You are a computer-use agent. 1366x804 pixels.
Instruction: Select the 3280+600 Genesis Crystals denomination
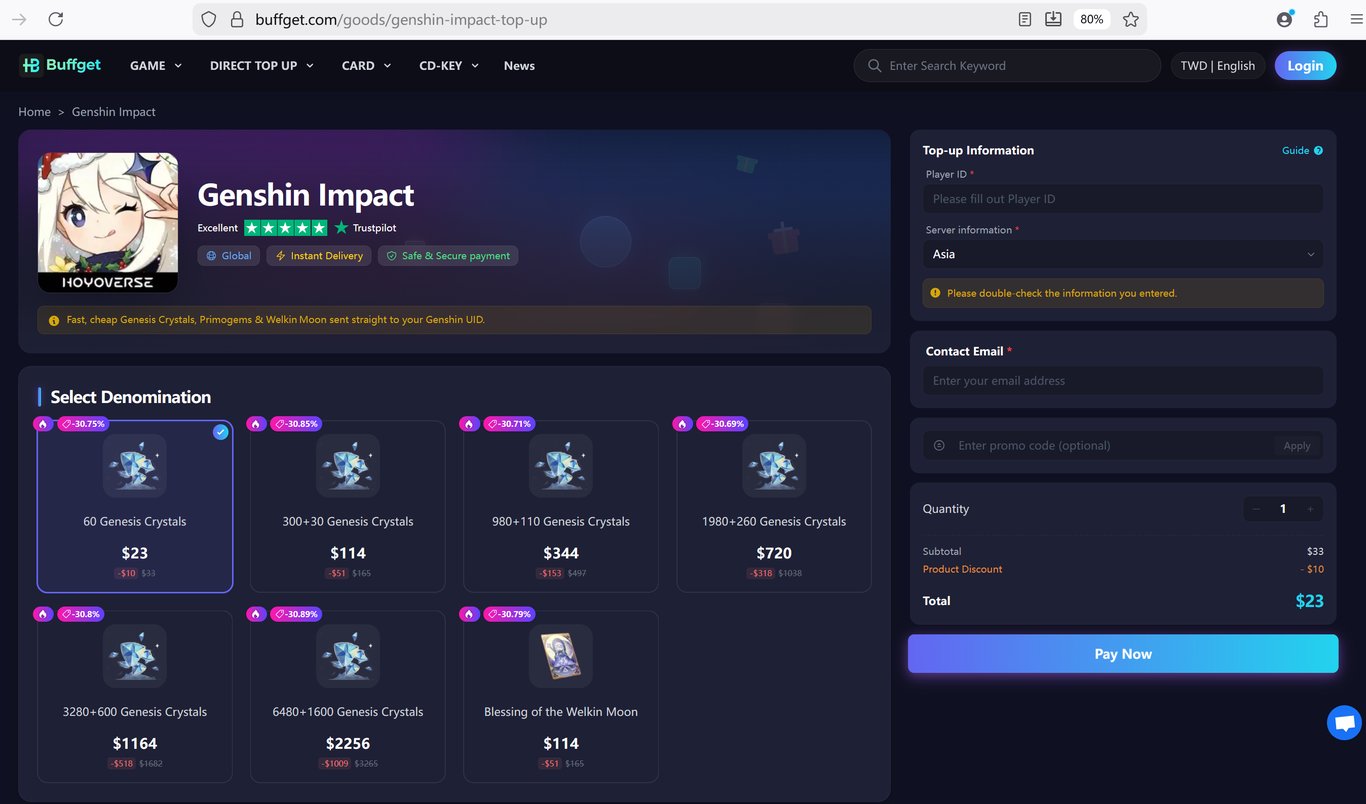(135, 697)
